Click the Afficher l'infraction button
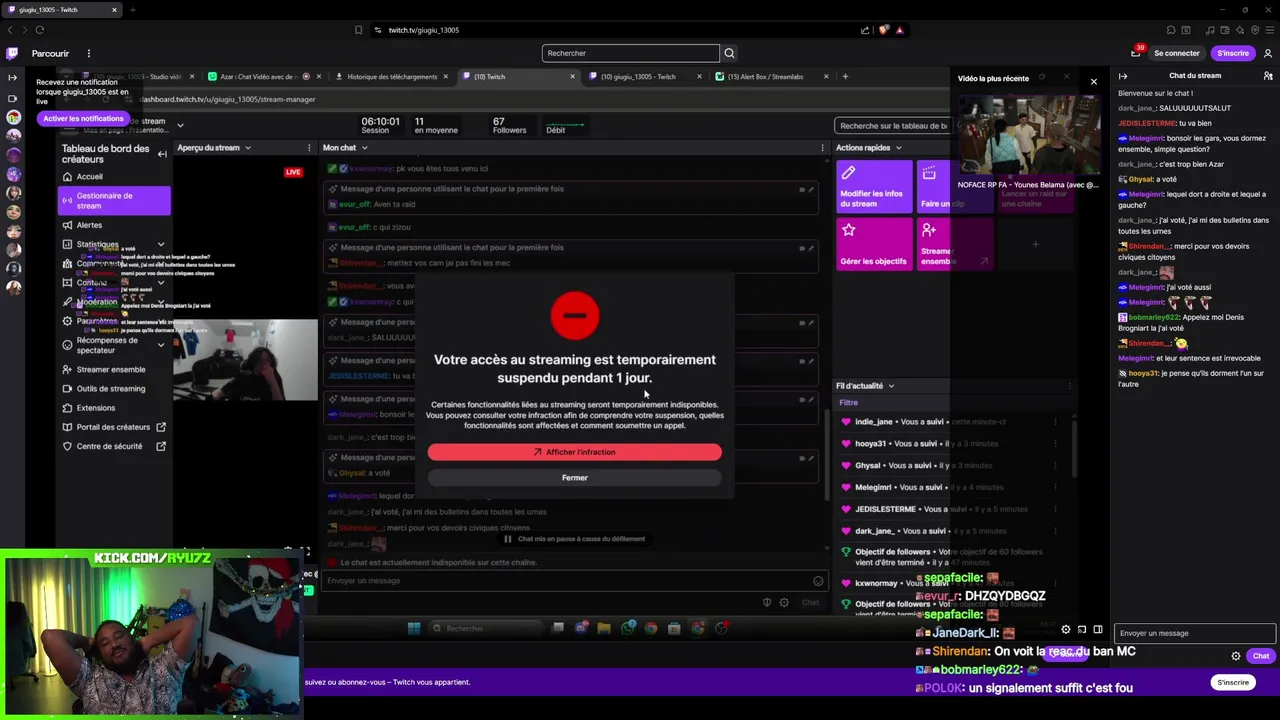The height and width of the screenshot is (720, 1280). coord(574,452)
